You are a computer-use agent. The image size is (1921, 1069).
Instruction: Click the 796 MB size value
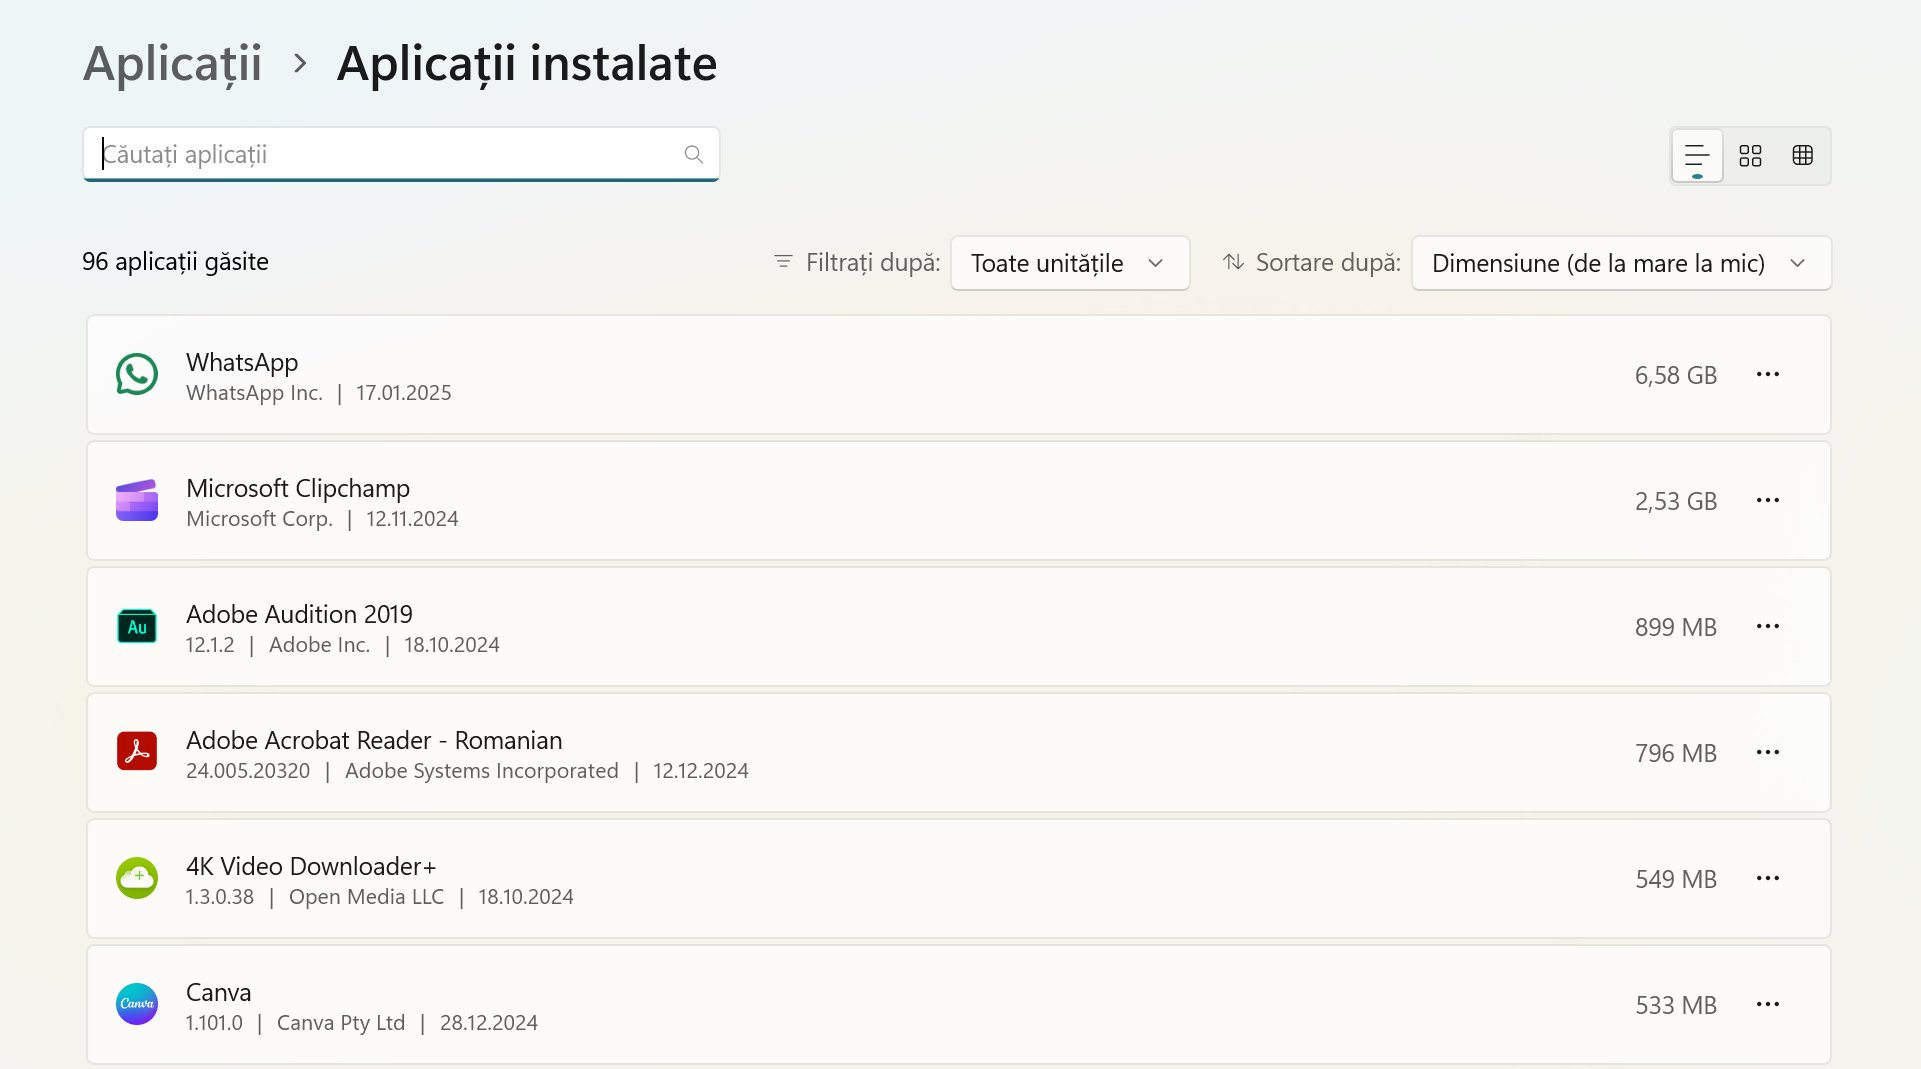(1676, 753)
